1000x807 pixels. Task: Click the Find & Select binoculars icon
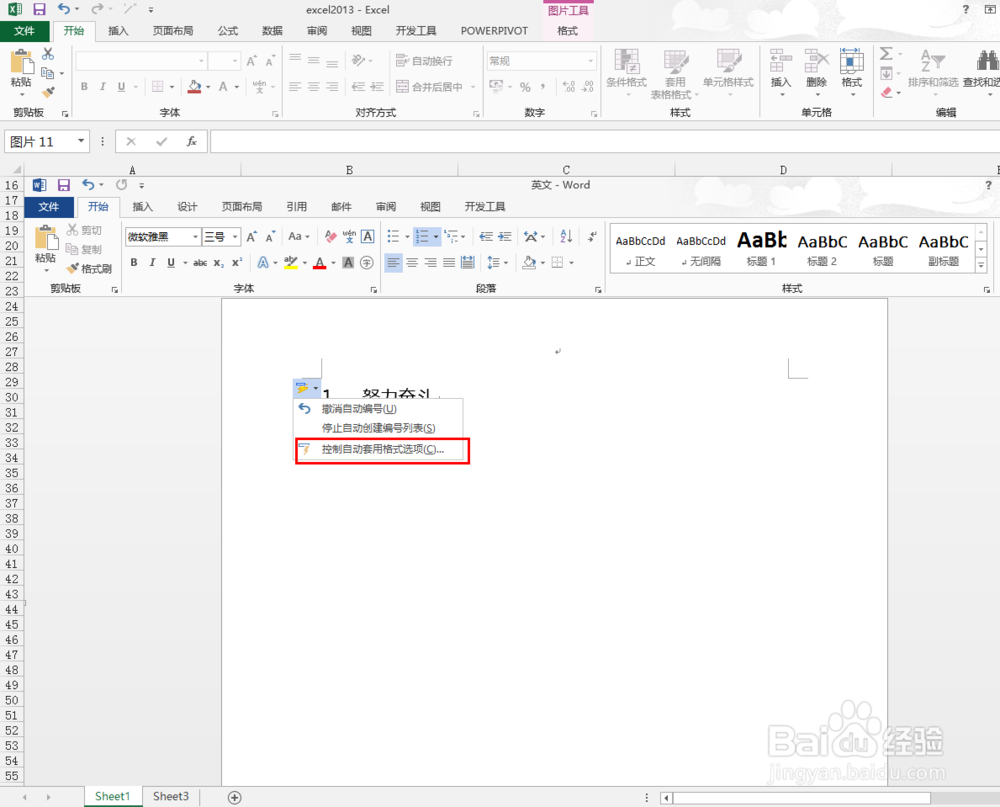point(987,61)
